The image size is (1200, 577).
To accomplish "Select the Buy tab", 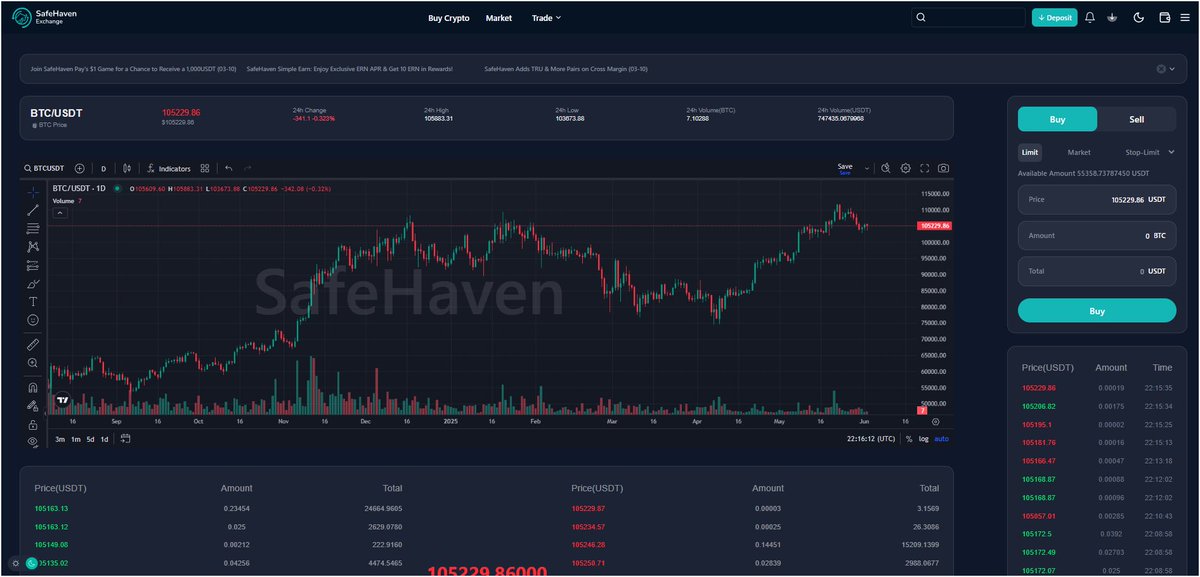I will 1057,119.
